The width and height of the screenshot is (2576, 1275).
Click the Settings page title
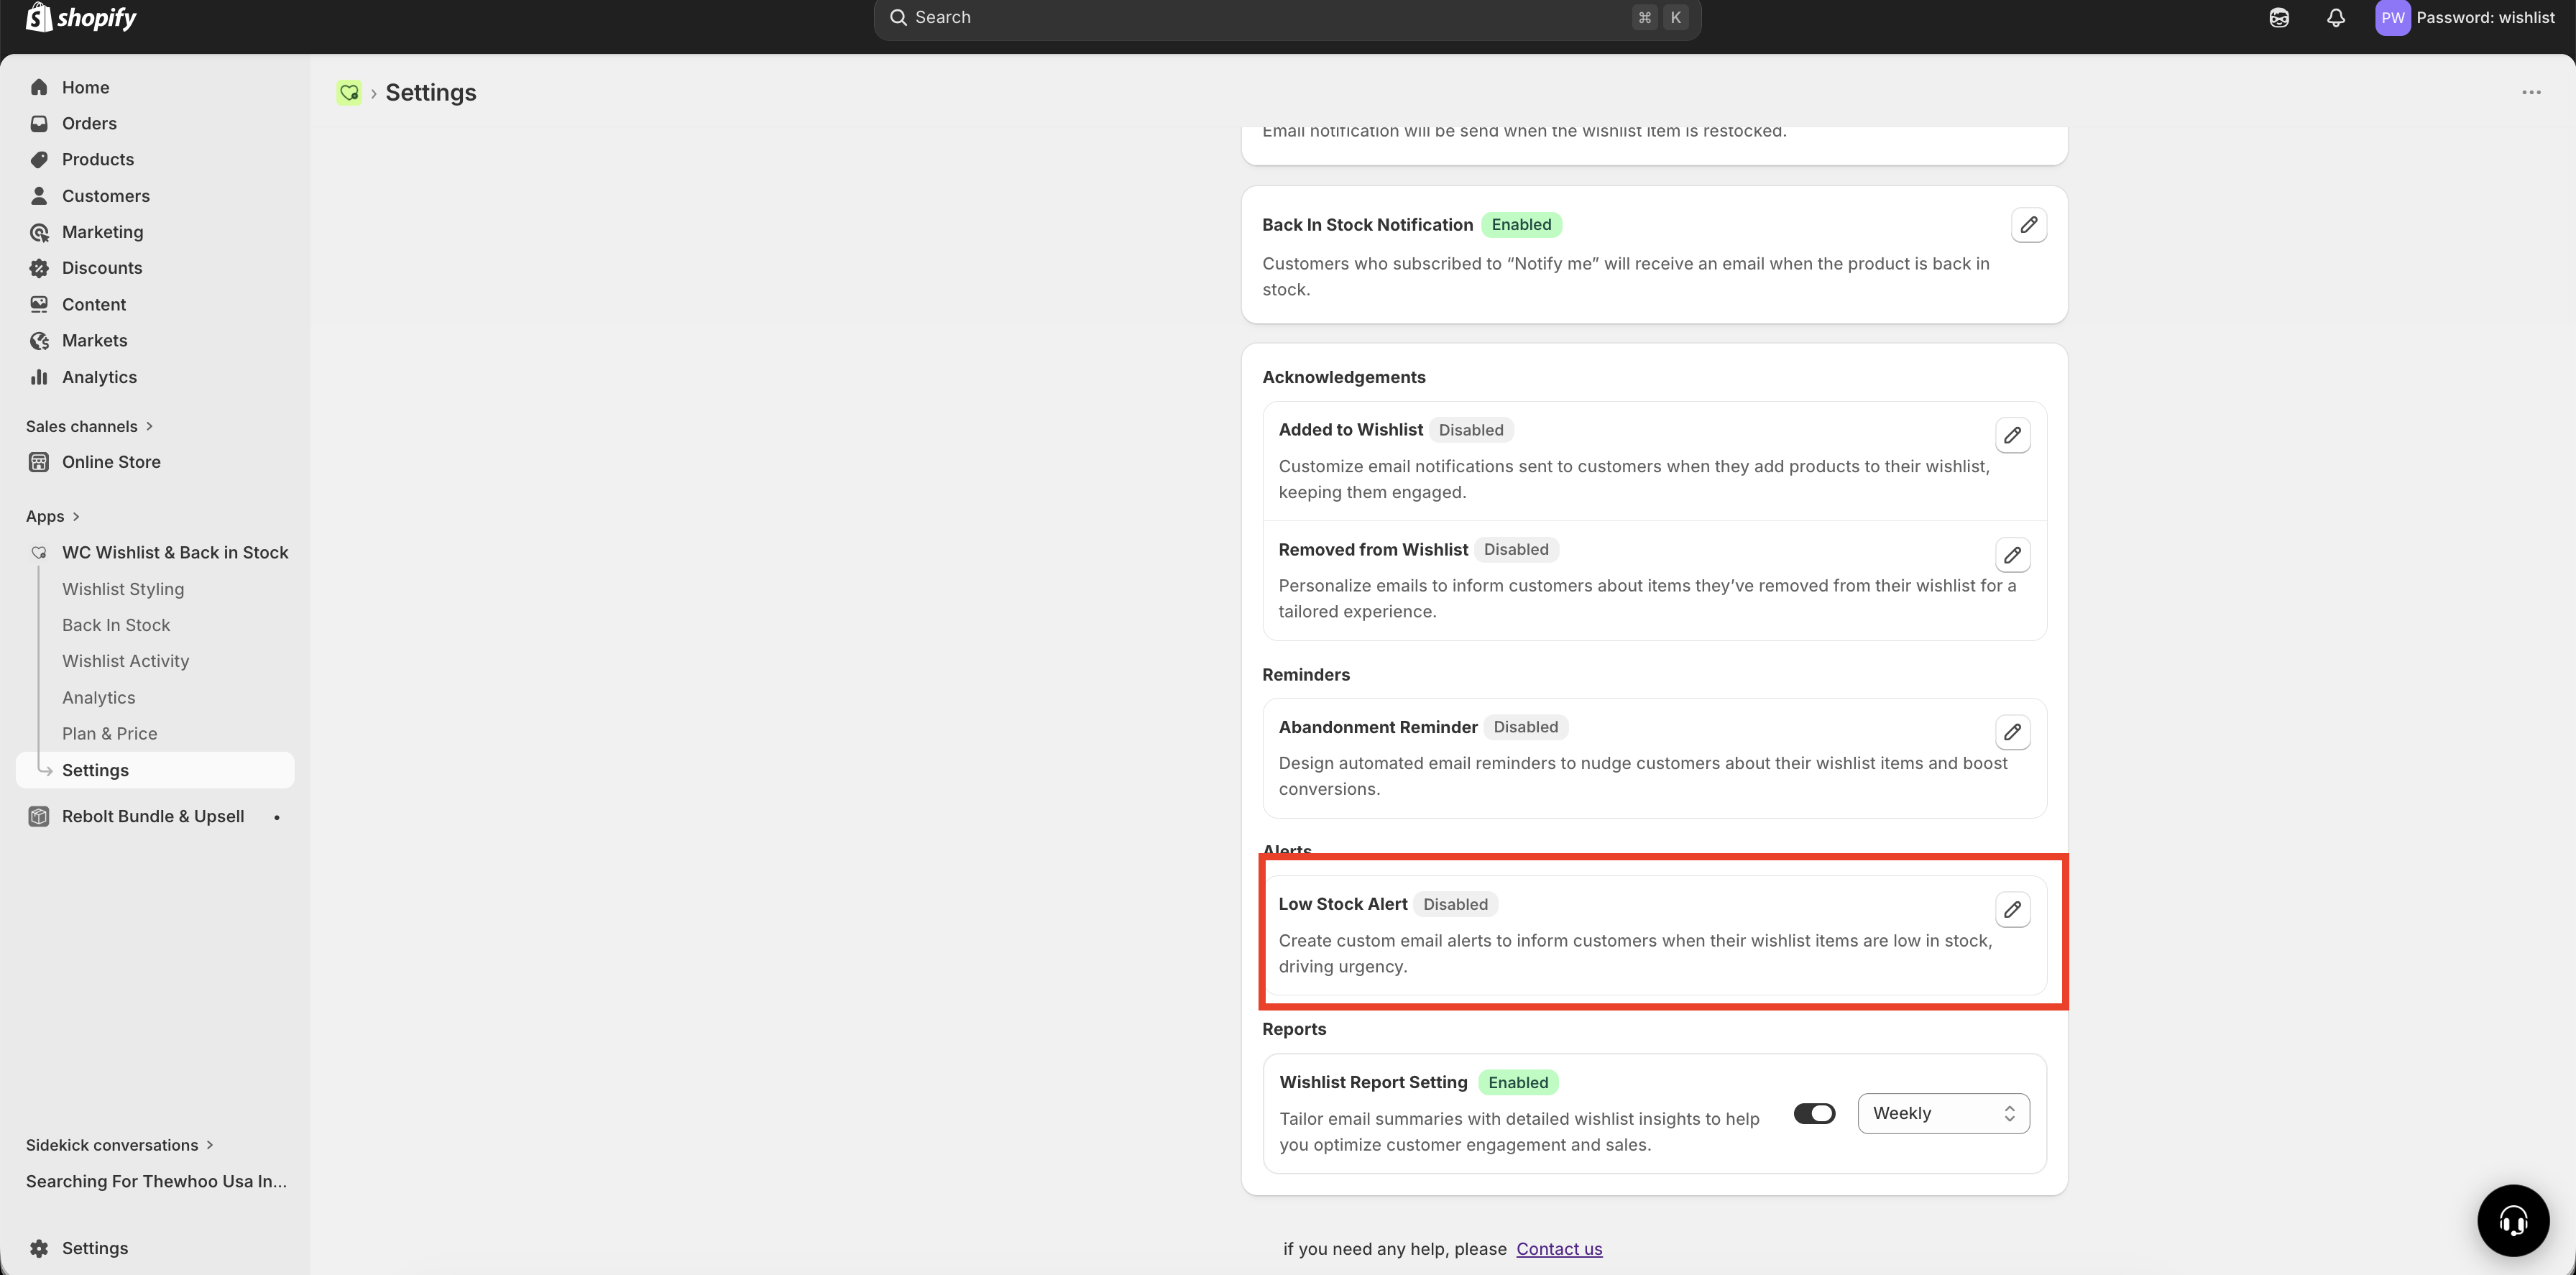431,93
